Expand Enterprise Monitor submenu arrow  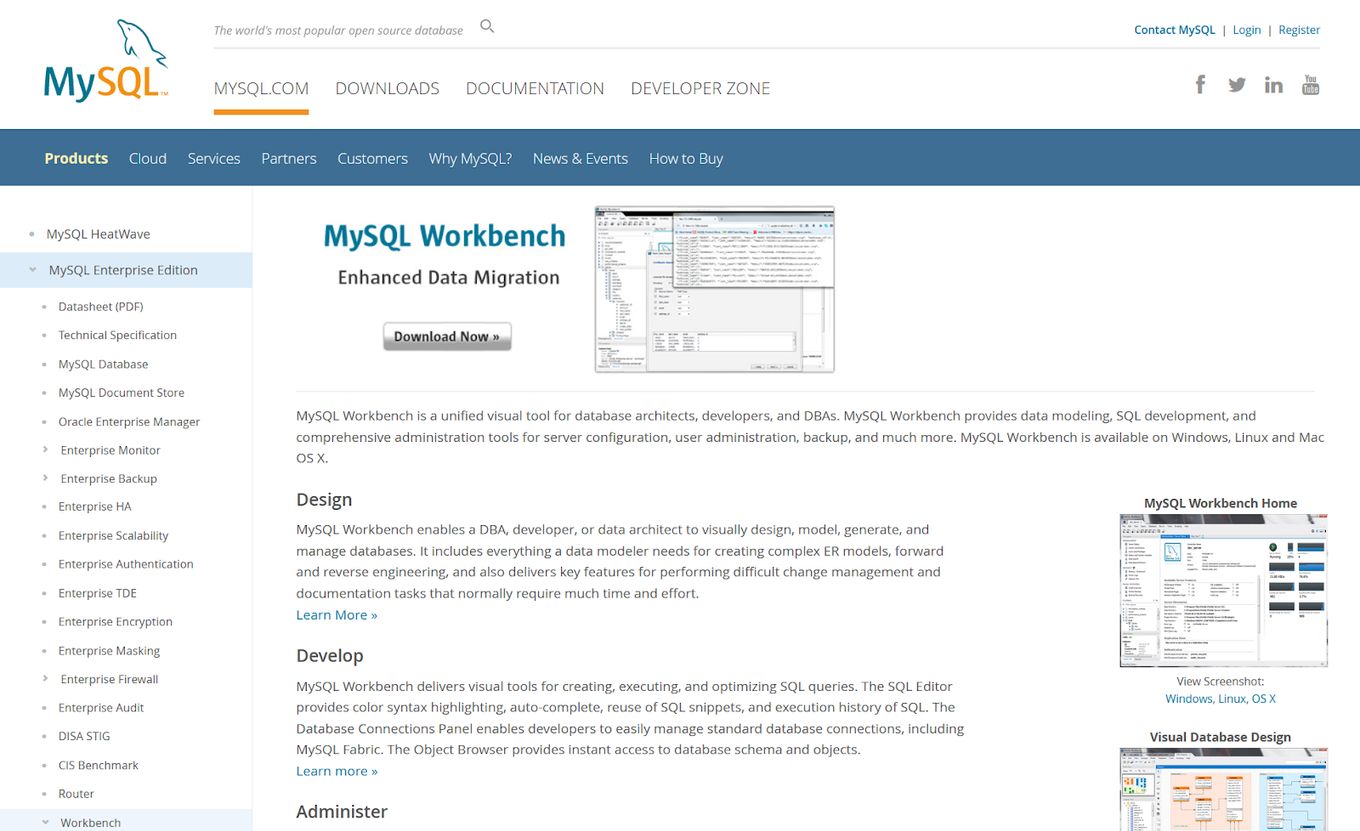[x=46, y=450]
